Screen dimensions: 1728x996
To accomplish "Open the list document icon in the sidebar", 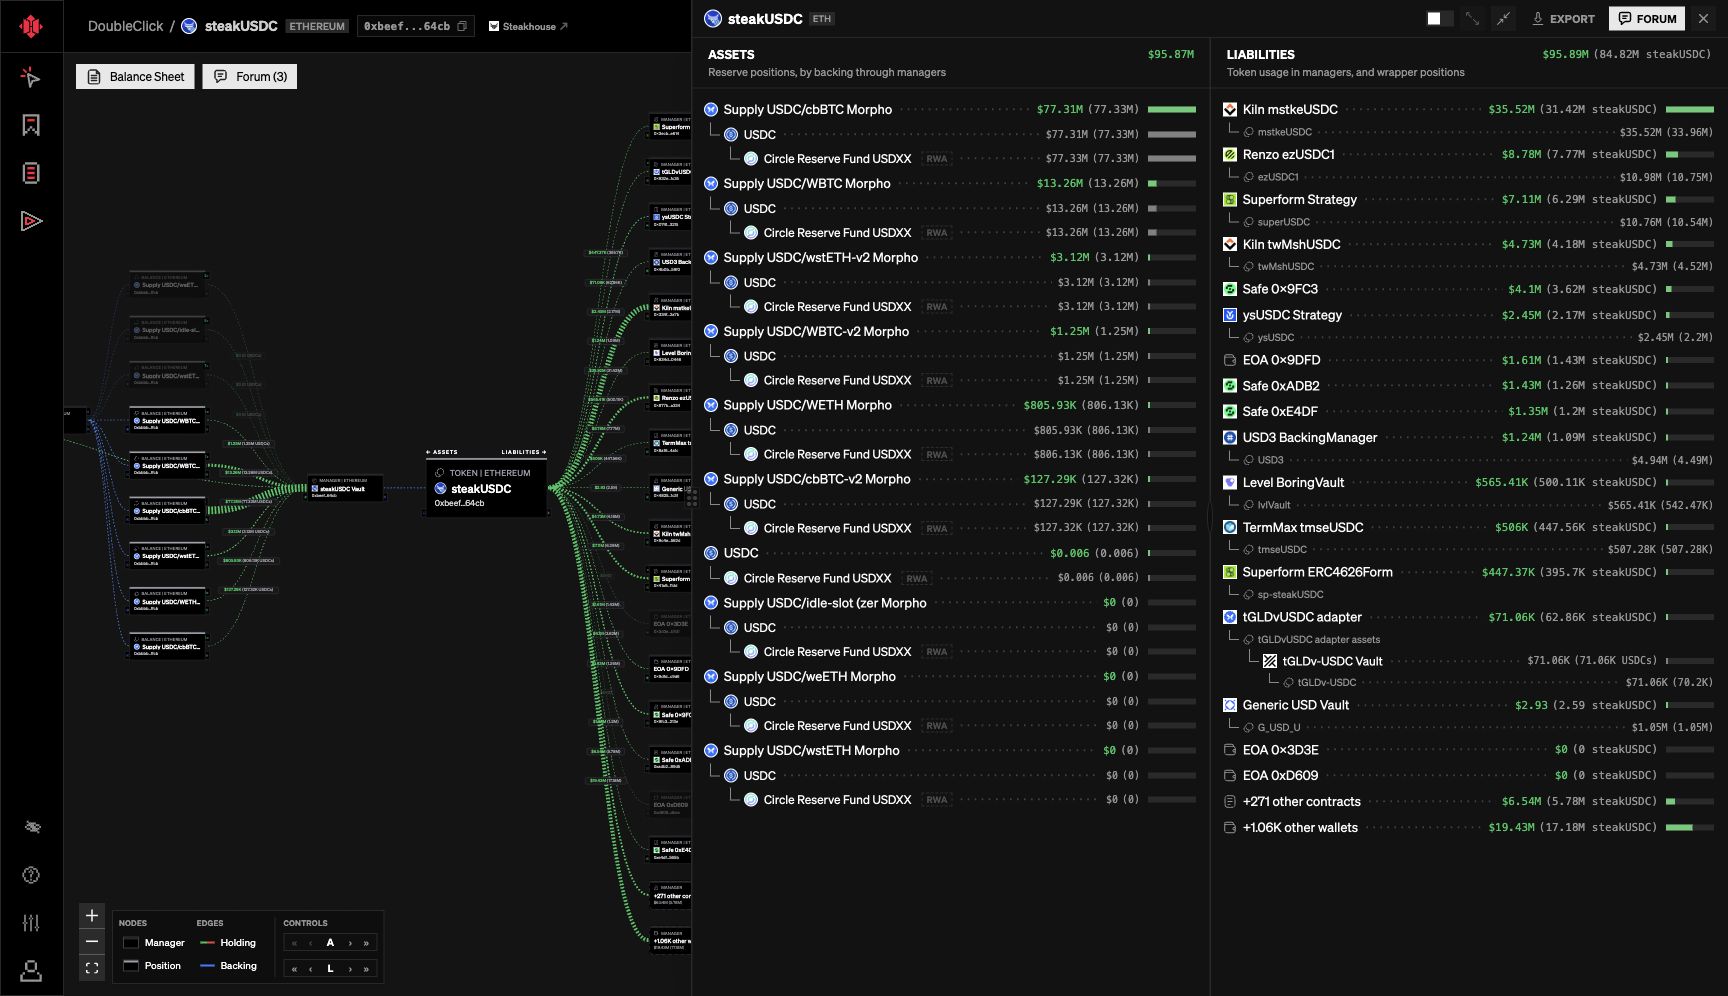I will click(31, 173).
